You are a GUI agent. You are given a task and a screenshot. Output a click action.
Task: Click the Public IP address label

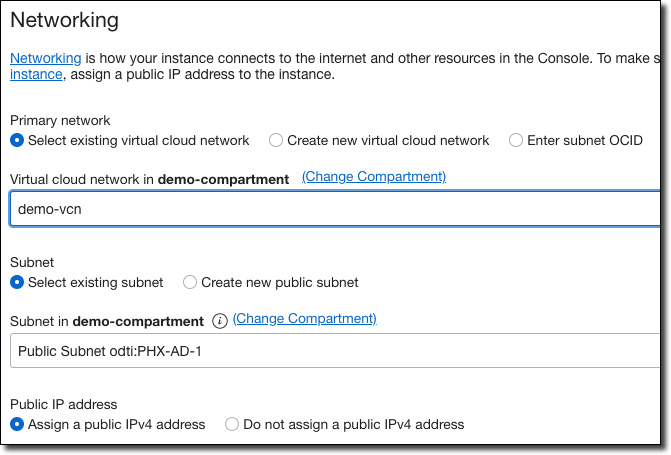pos(63,405)
